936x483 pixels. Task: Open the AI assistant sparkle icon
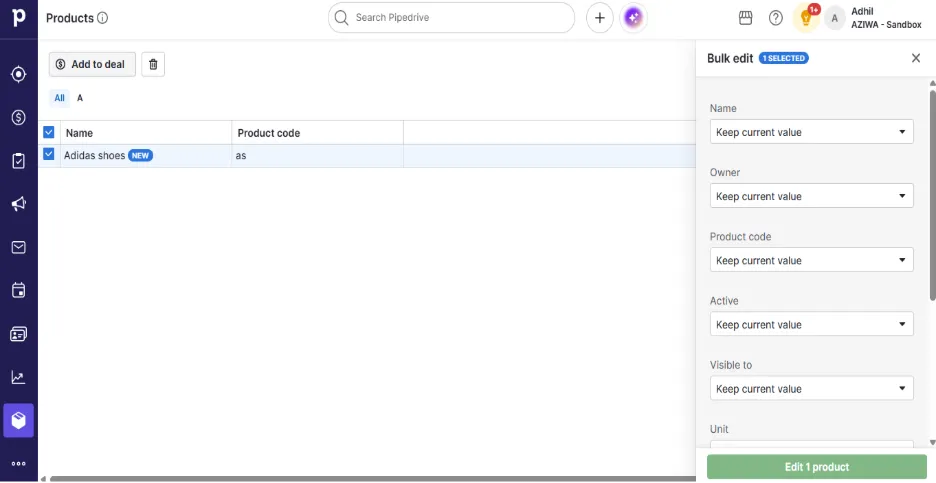coord(633,18)
